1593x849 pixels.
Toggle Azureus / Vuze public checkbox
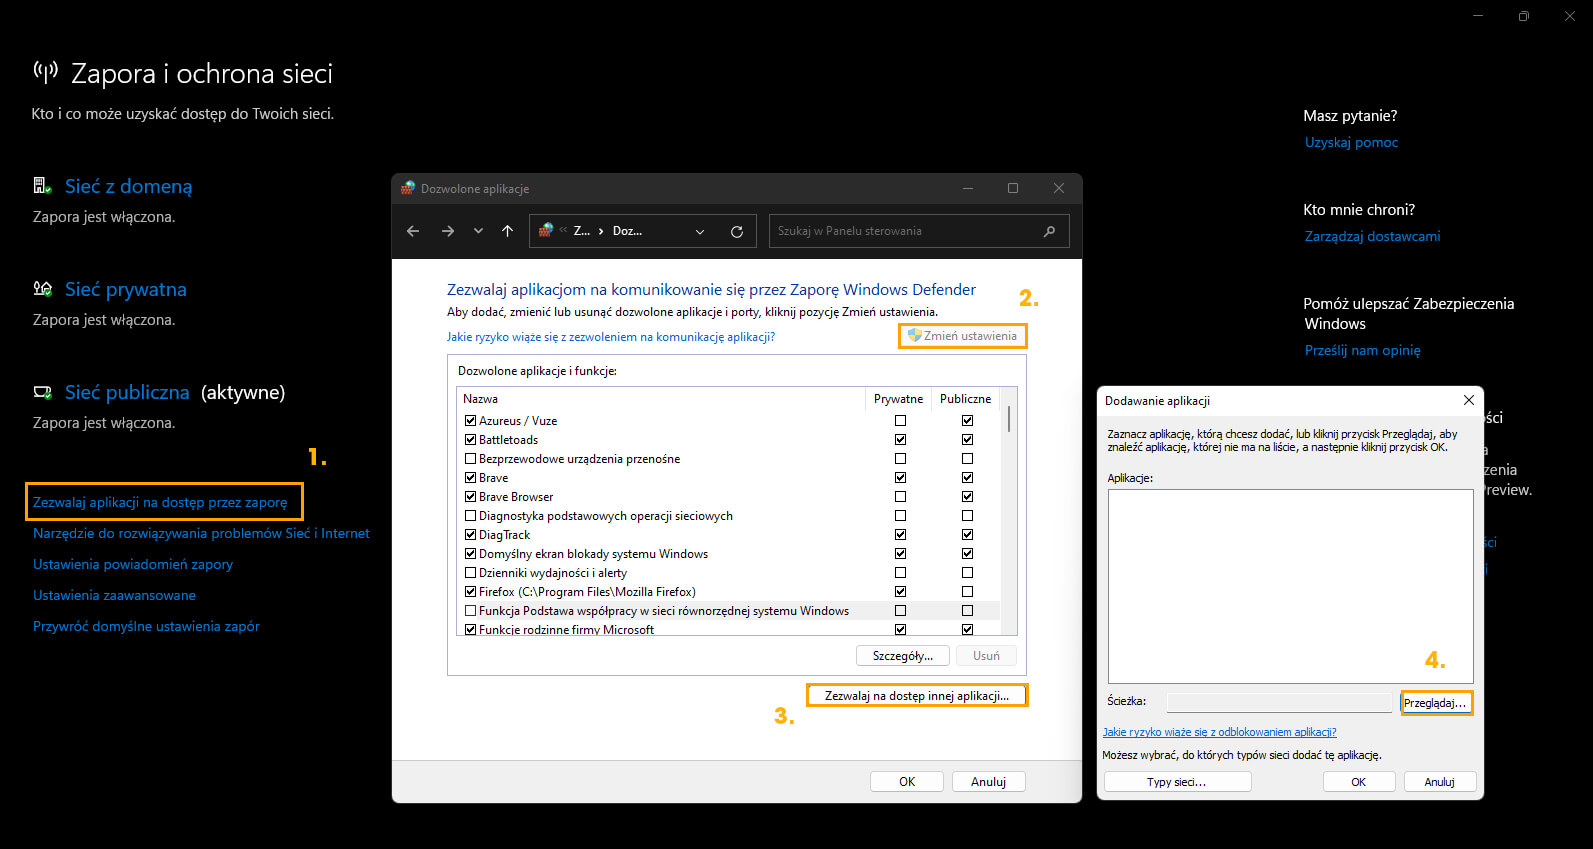click(x=967, y=421)
